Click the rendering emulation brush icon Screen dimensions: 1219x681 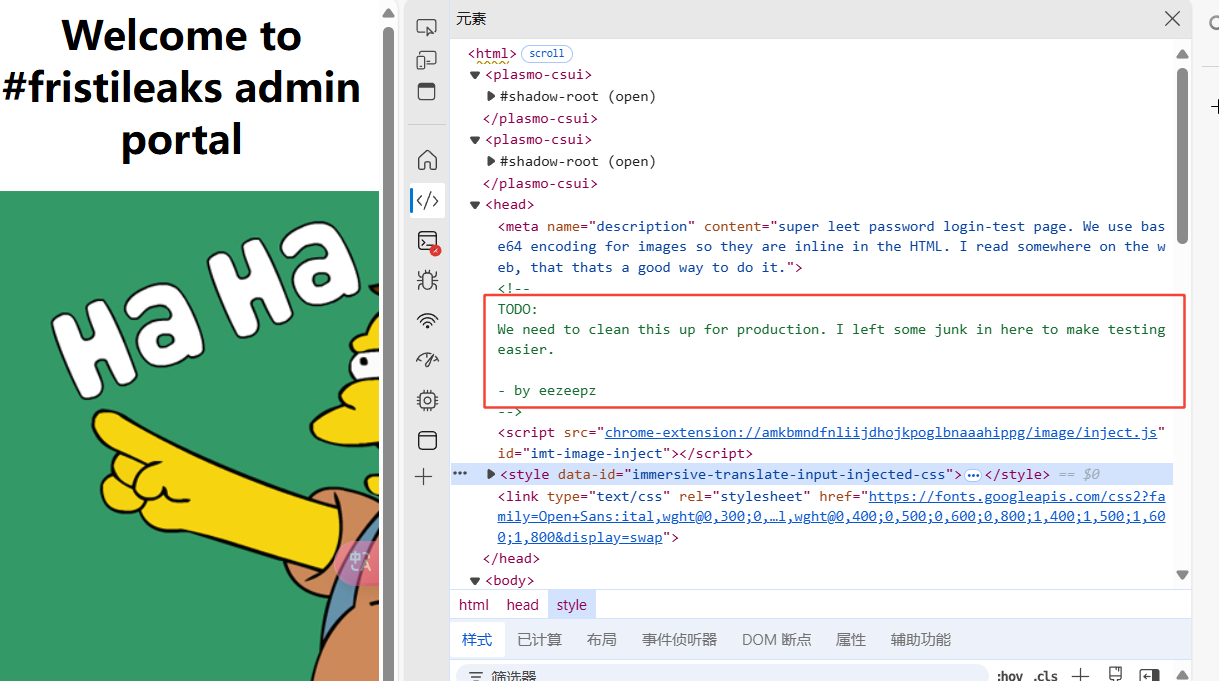pyautogui.click(x=1115, y=675)
